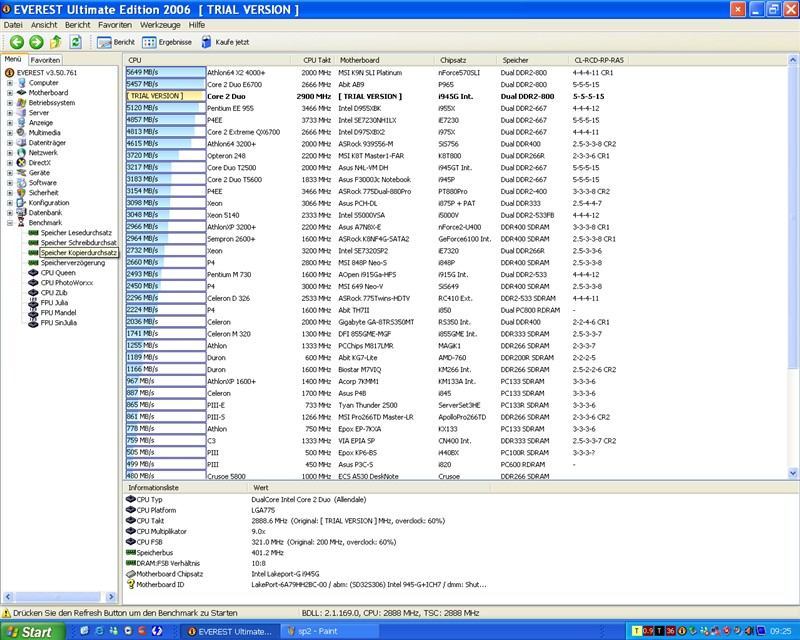Sort by CPU Takt column header

[312, 60]
